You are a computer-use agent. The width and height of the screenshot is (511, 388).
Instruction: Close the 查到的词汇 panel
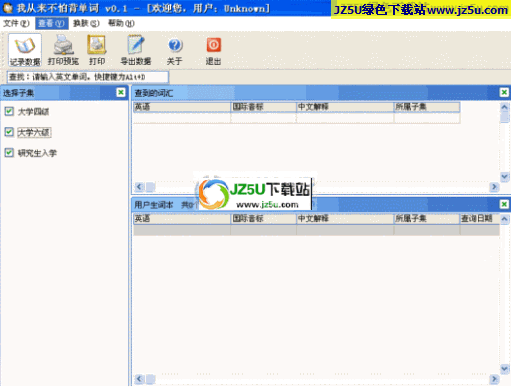click(x=504, y=92)
